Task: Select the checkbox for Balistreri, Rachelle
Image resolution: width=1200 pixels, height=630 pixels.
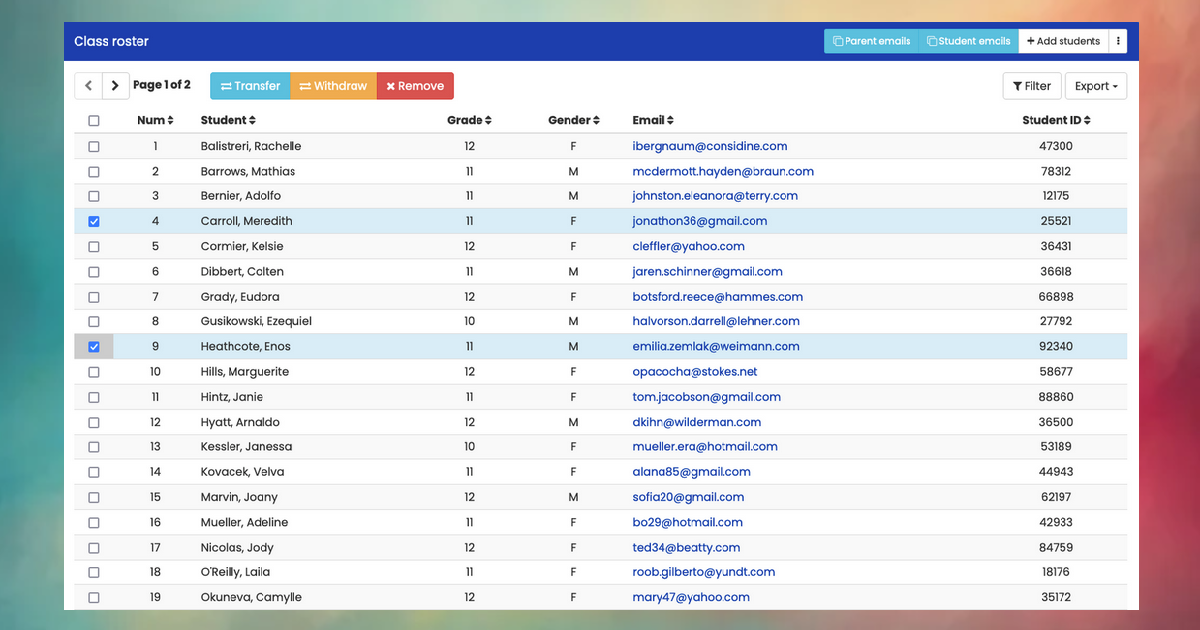Action: tap(94, 146)
